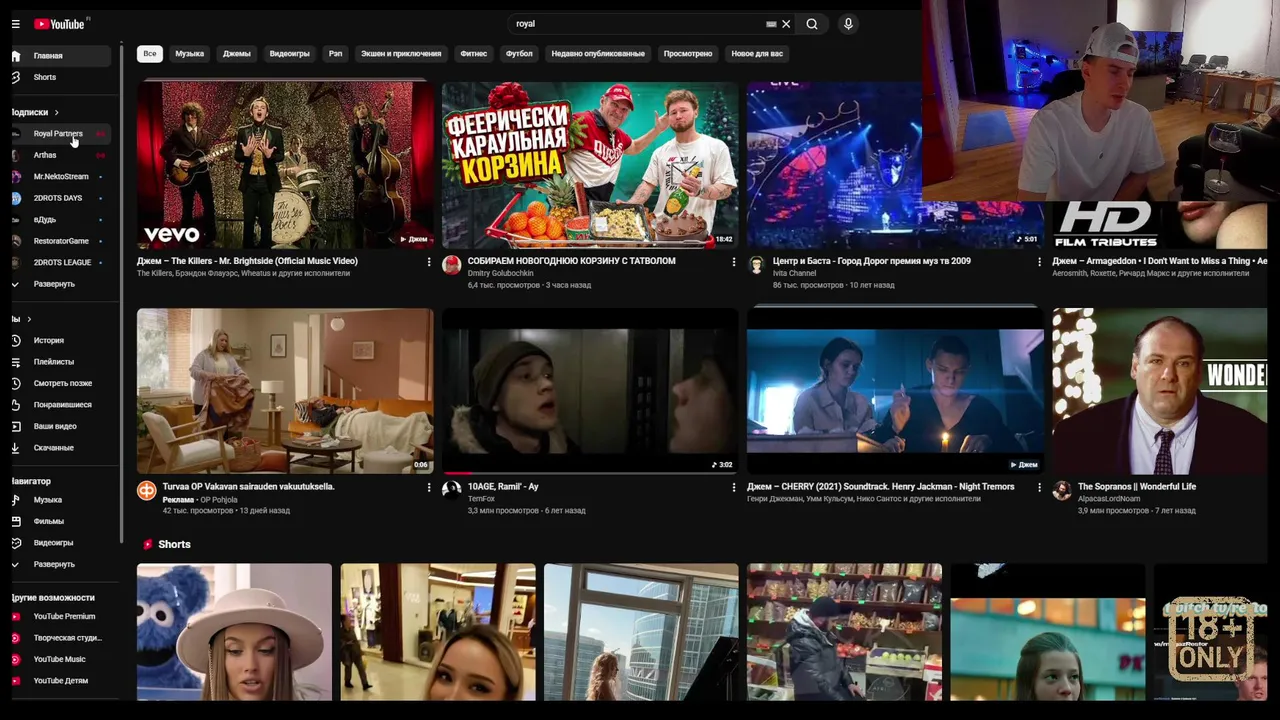Open Armageddon 'I Don't Want to Miss a Thing' title
Viewport: 1280px width, 720px height.
[x=1160, y=261]
